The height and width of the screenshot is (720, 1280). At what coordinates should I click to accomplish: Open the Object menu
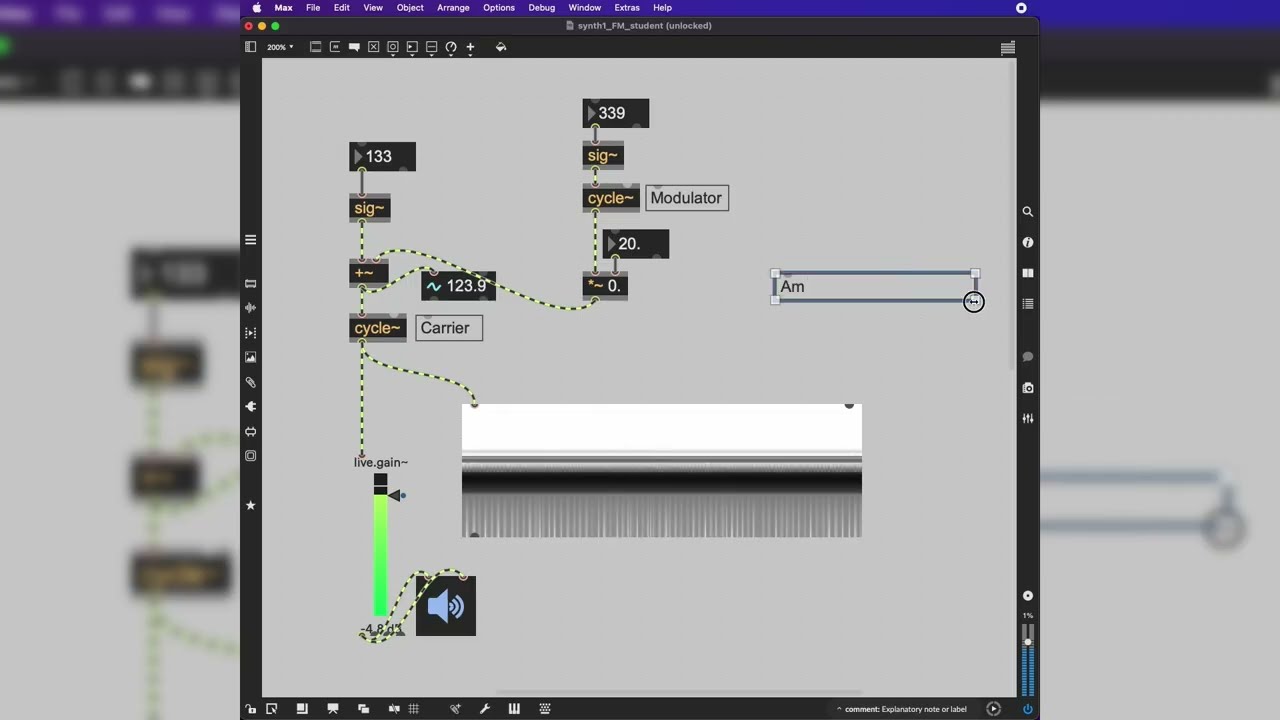pos(410,7)
